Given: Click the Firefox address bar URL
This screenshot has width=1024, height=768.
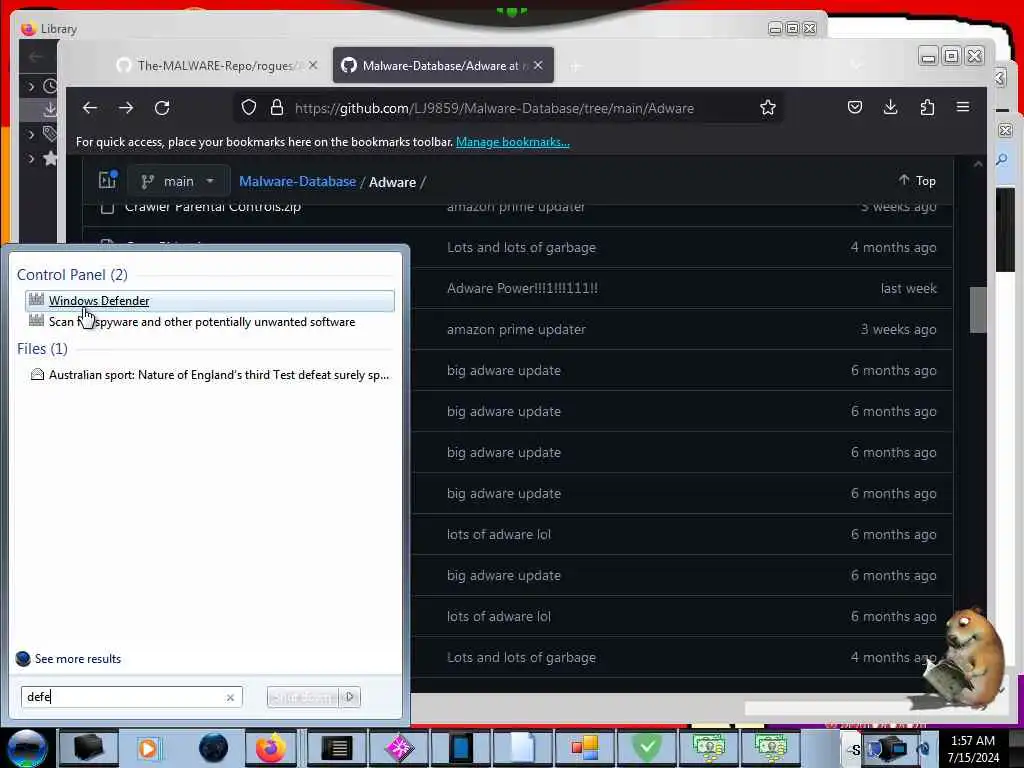Looking at the screenshot, I should [494, 108].
